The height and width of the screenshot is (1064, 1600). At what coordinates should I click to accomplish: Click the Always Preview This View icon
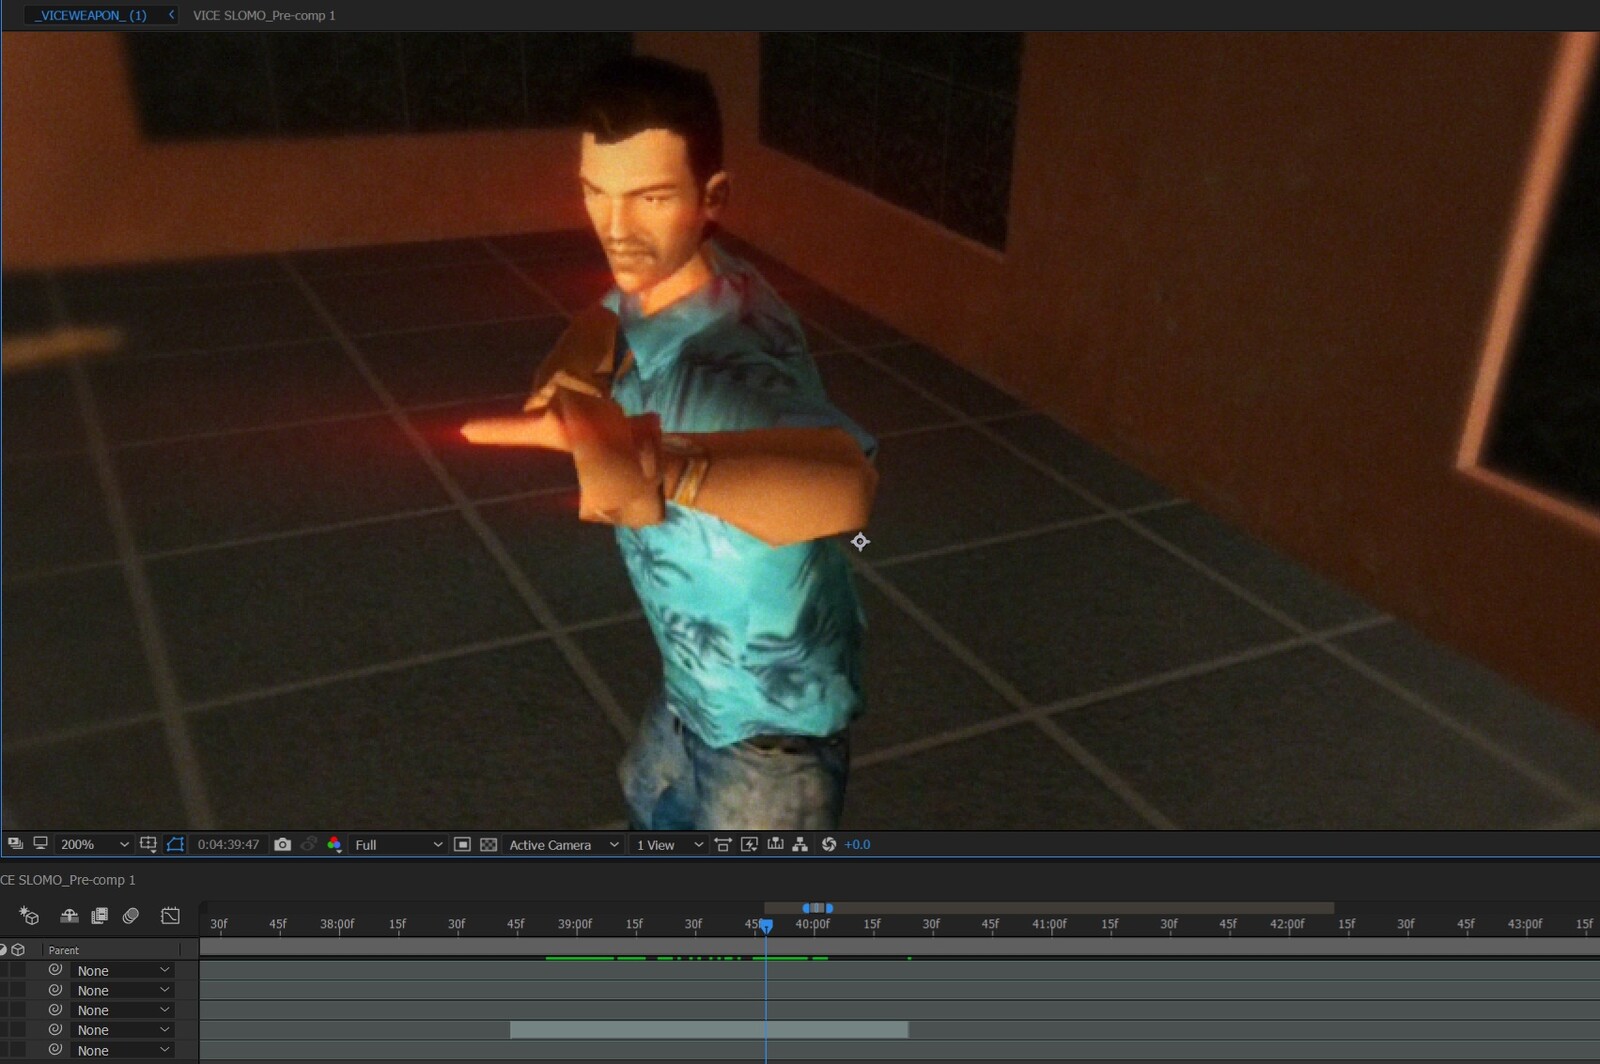[x=15, y=844]
